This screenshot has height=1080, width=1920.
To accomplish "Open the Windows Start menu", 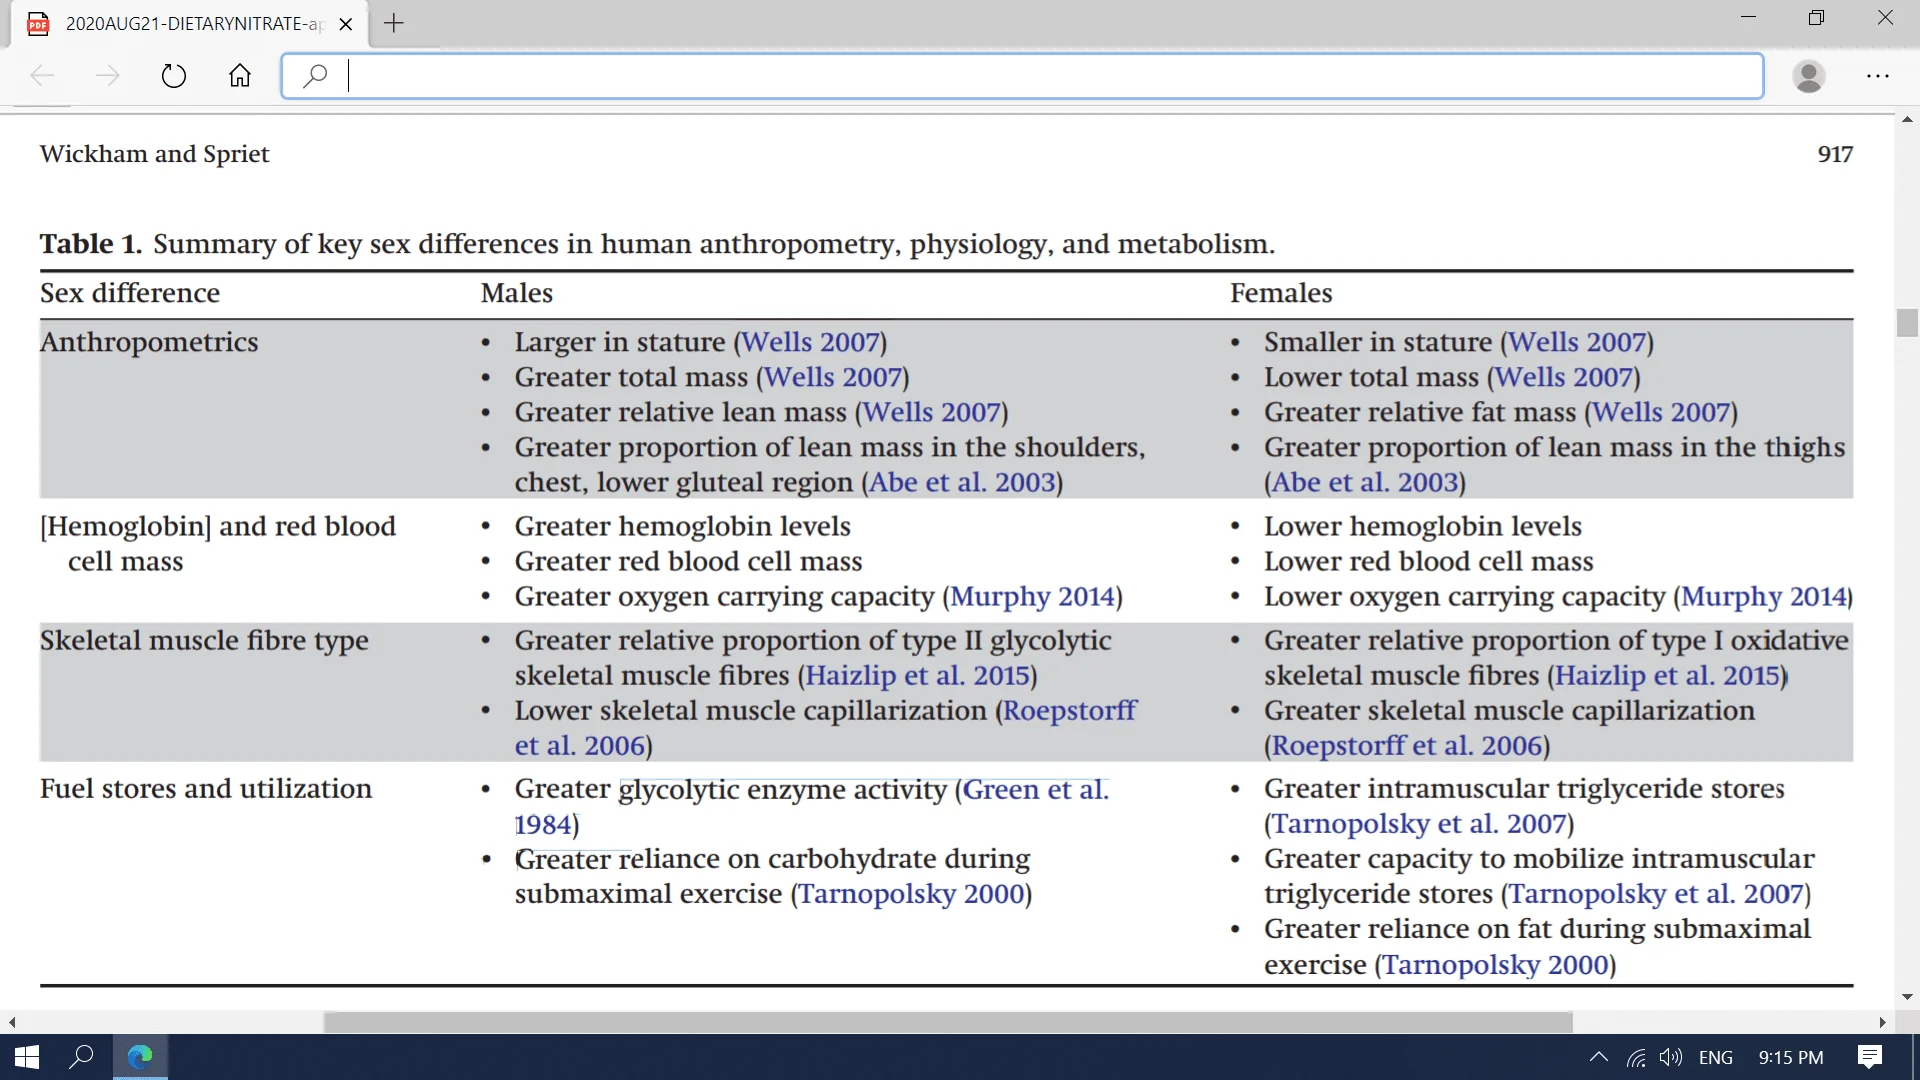I will coord(27,1057).
